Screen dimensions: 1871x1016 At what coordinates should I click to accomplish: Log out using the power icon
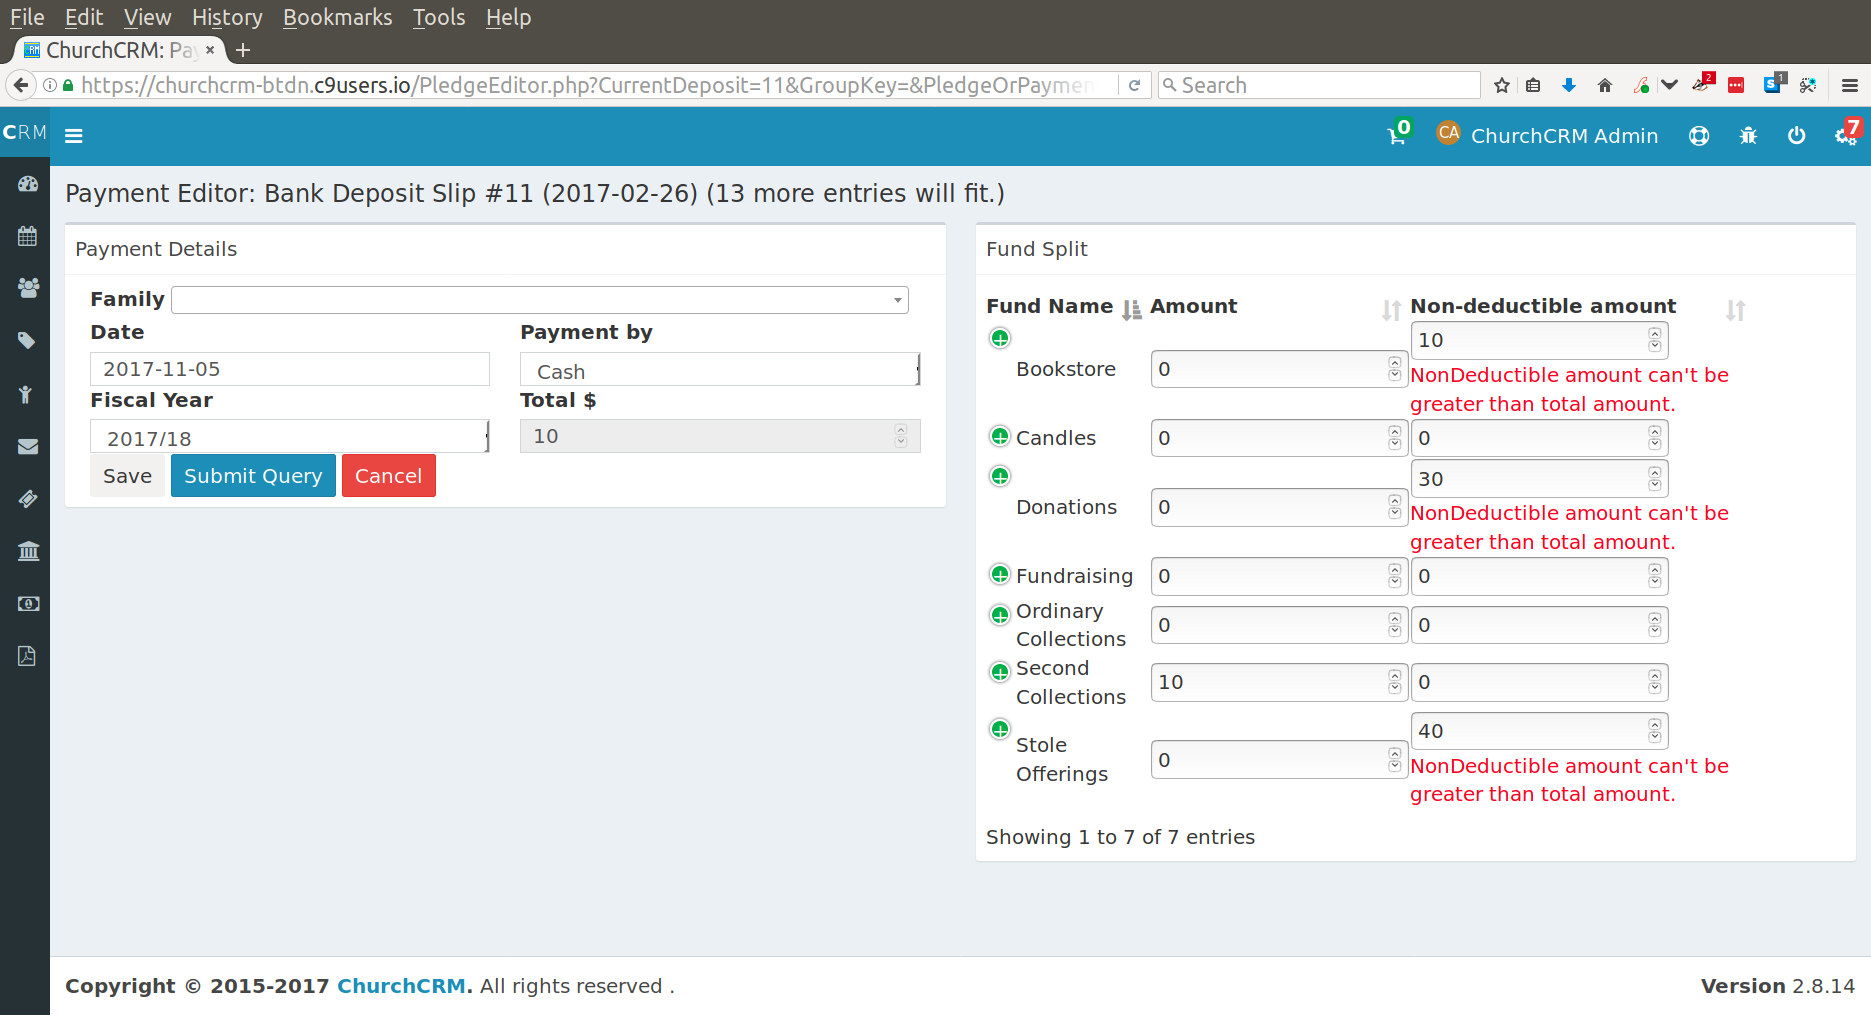(x=1797, y=136)
